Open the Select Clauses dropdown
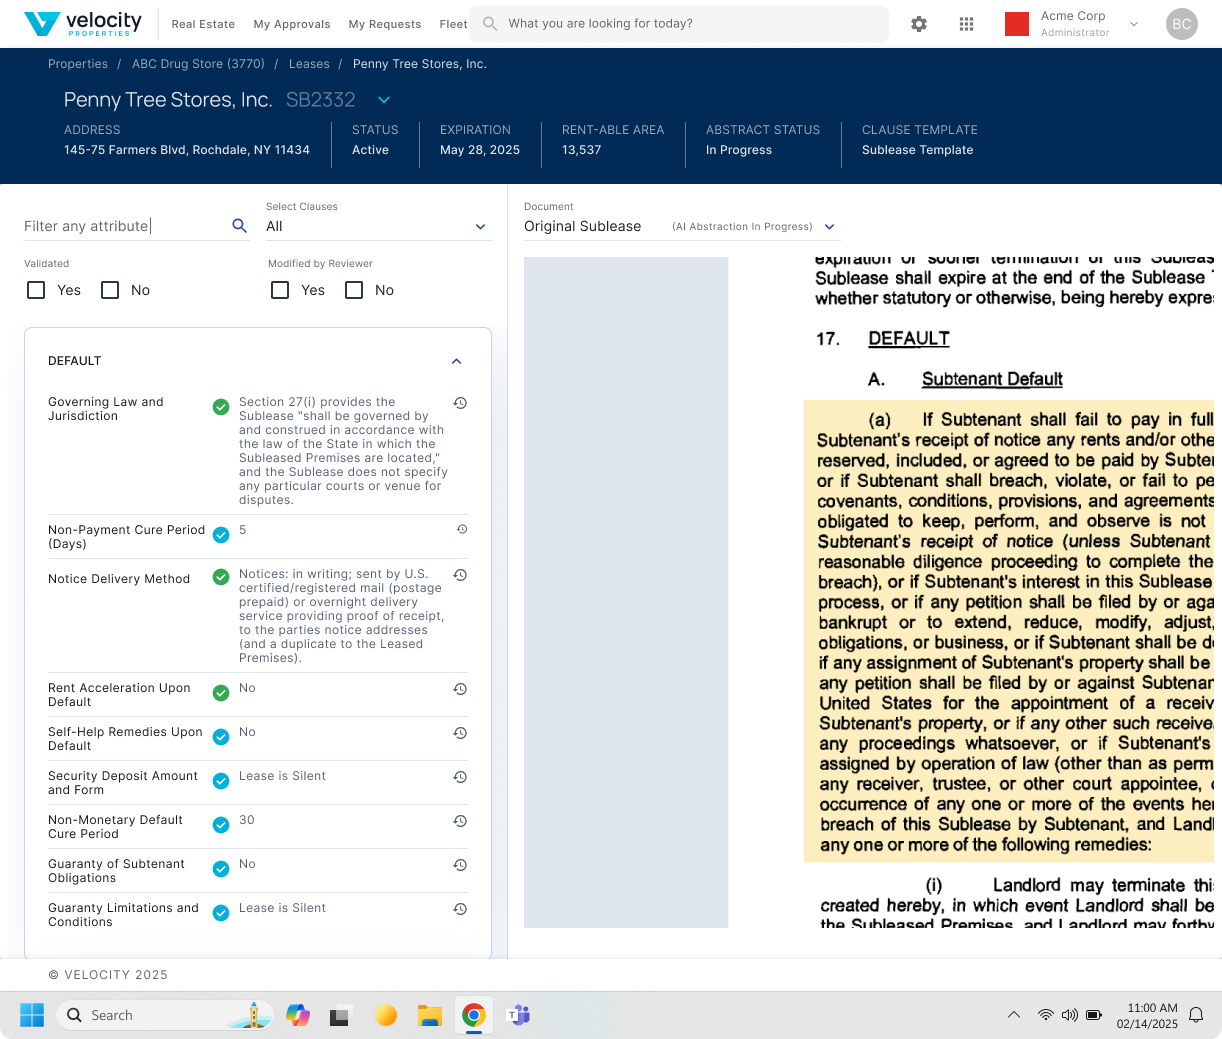Image resolution: width=1222 pixels, height=1039 pixels. coord(378,226)
